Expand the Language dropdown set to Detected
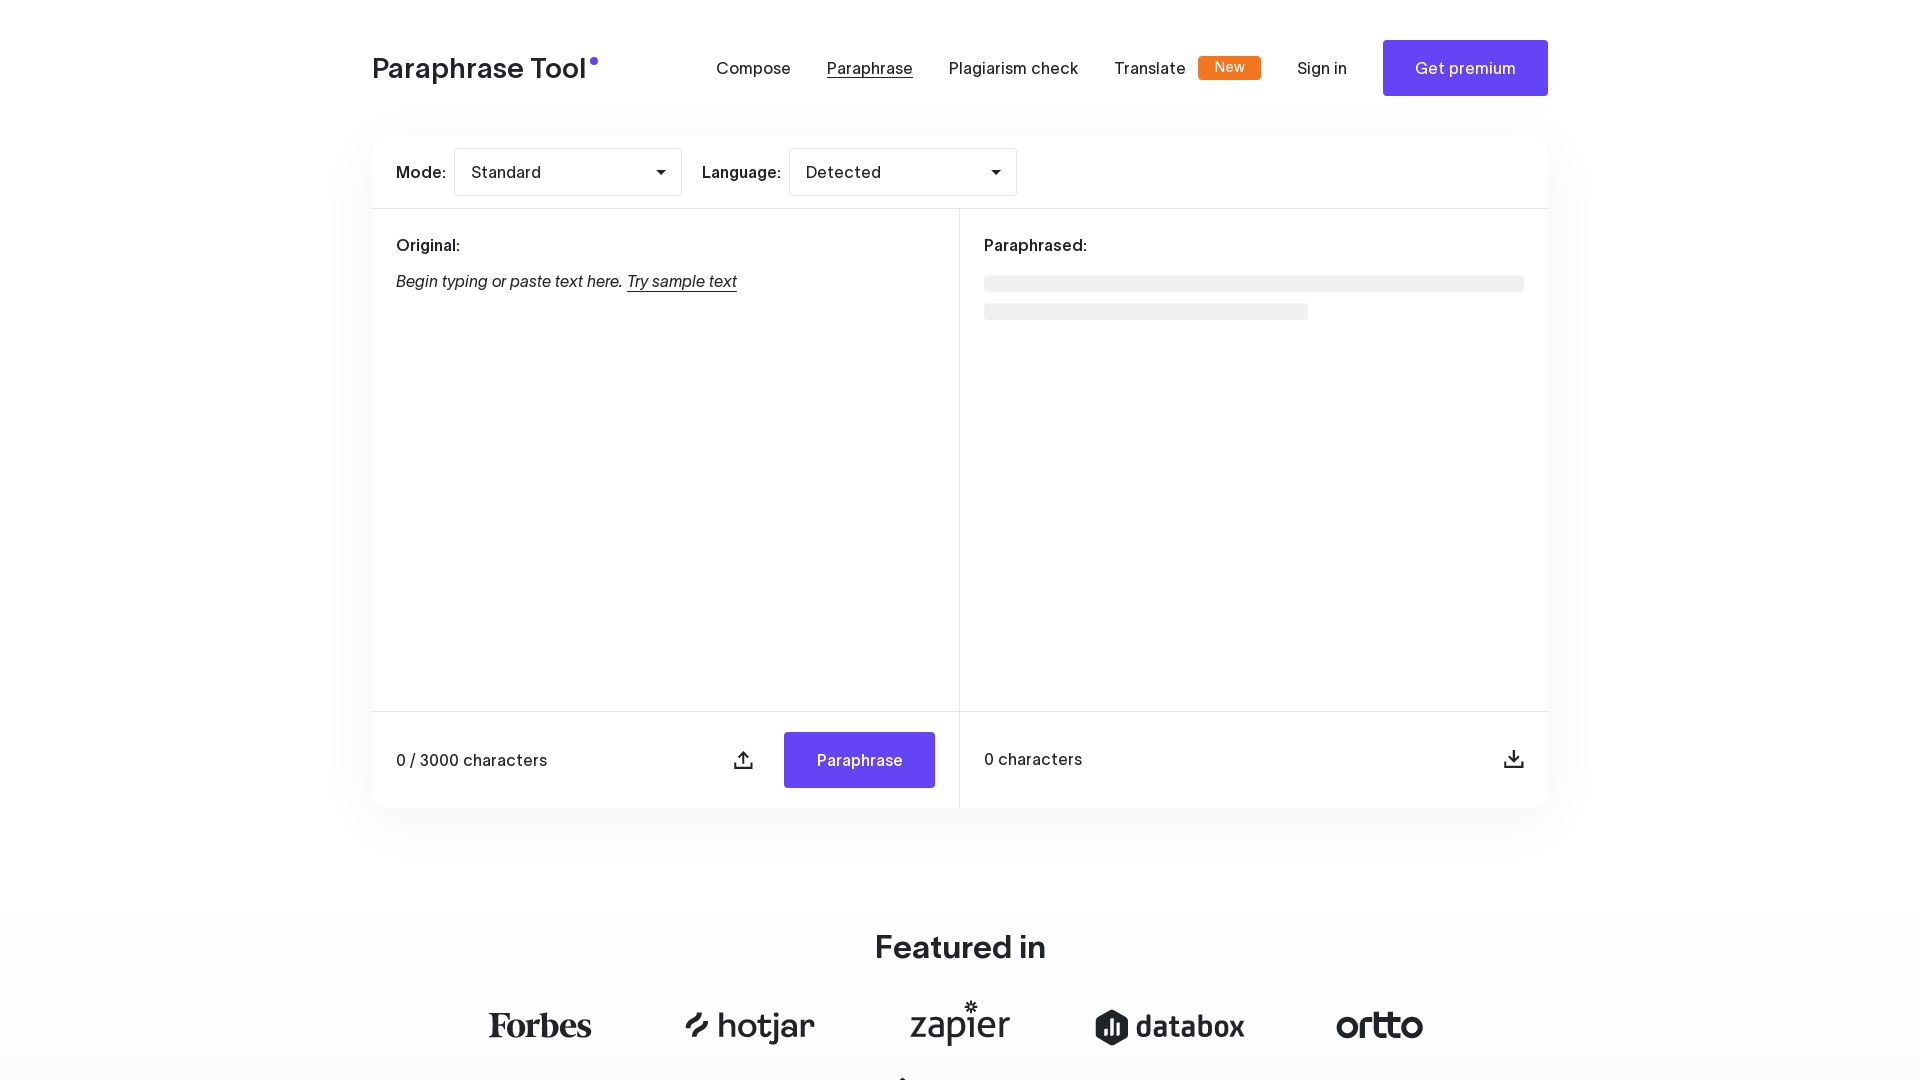The height and width of the screenshot is (1080, 1920). (902, 172)
